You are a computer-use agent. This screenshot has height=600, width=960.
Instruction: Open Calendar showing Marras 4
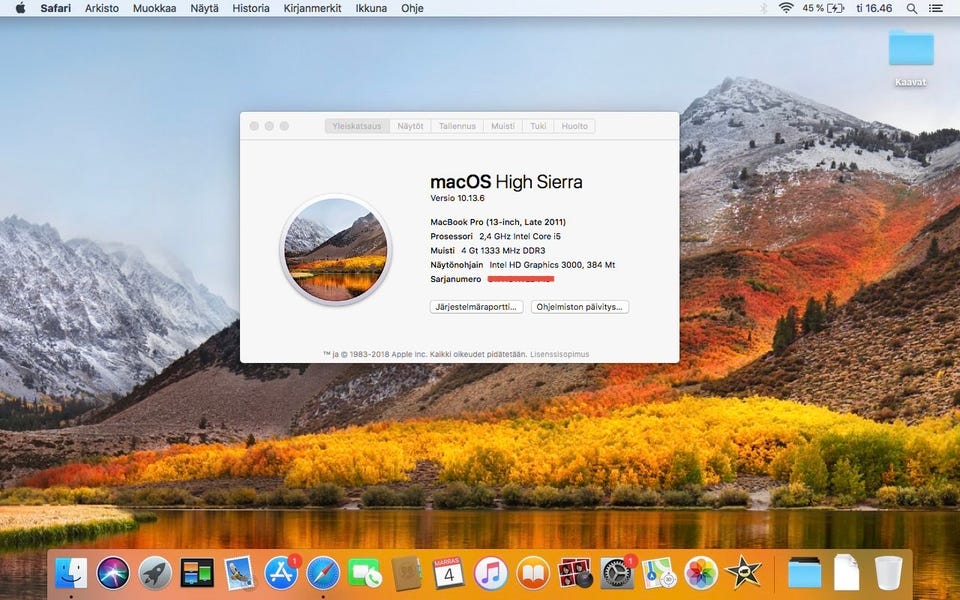point(449,573)
